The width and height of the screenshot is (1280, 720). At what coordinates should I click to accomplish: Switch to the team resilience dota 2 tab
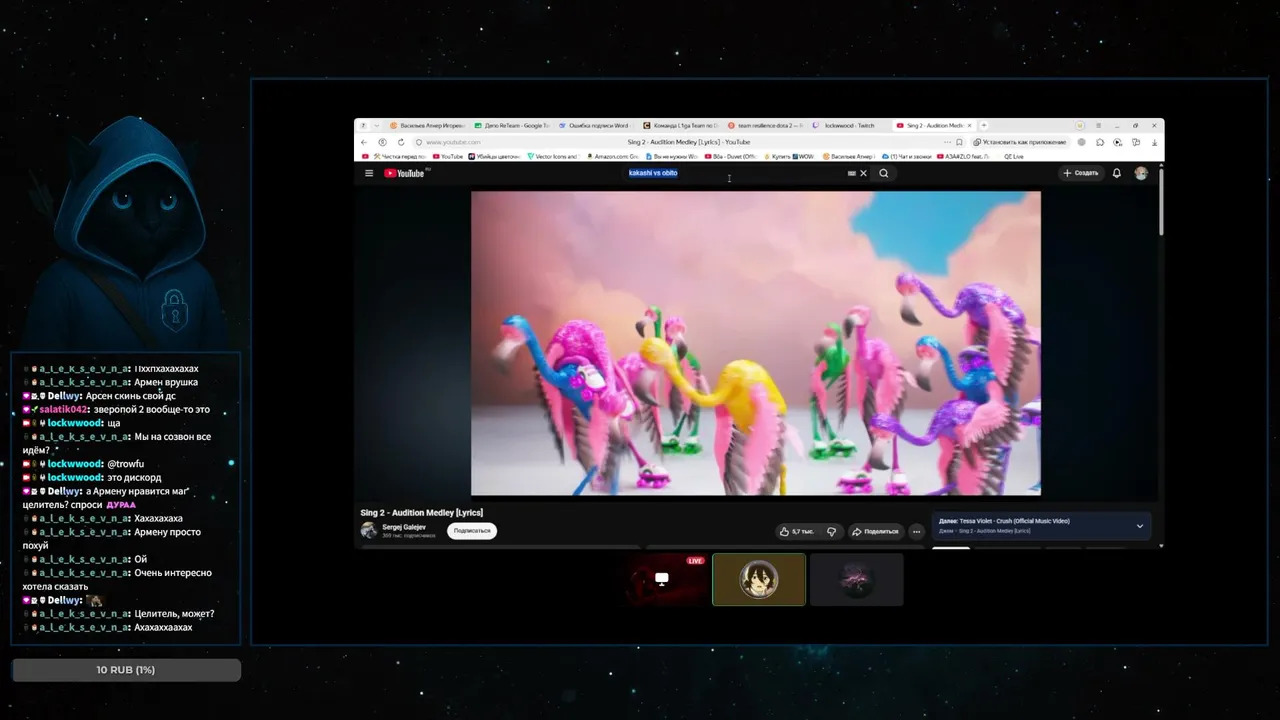(764, 125)
